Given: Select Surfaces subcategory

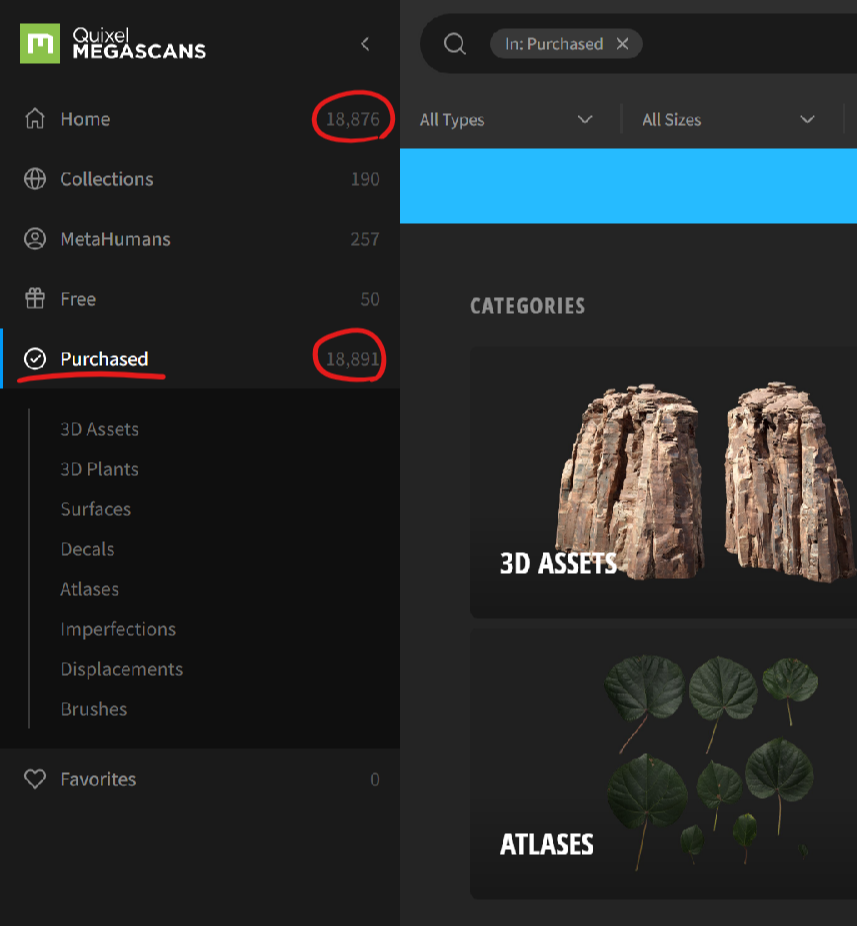Looking at the screenshot, I should point(95,509).
